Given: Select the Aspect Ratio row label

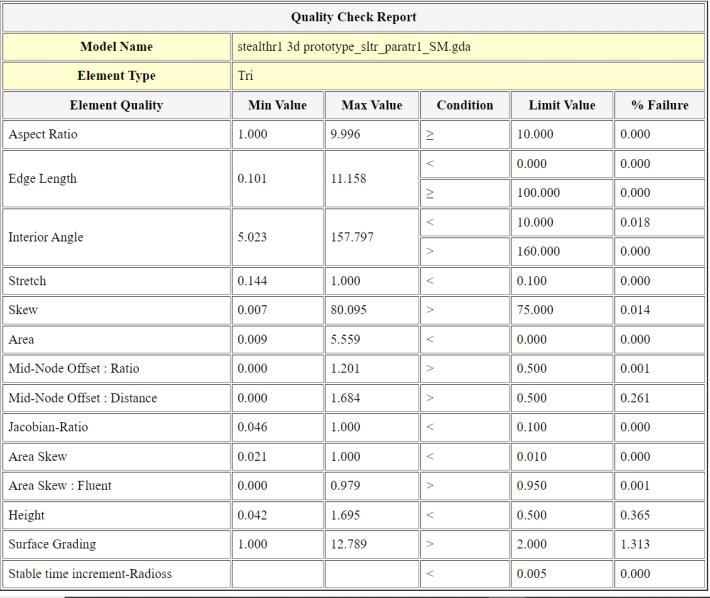Looking at the screenshot, I should pos(43,134).
